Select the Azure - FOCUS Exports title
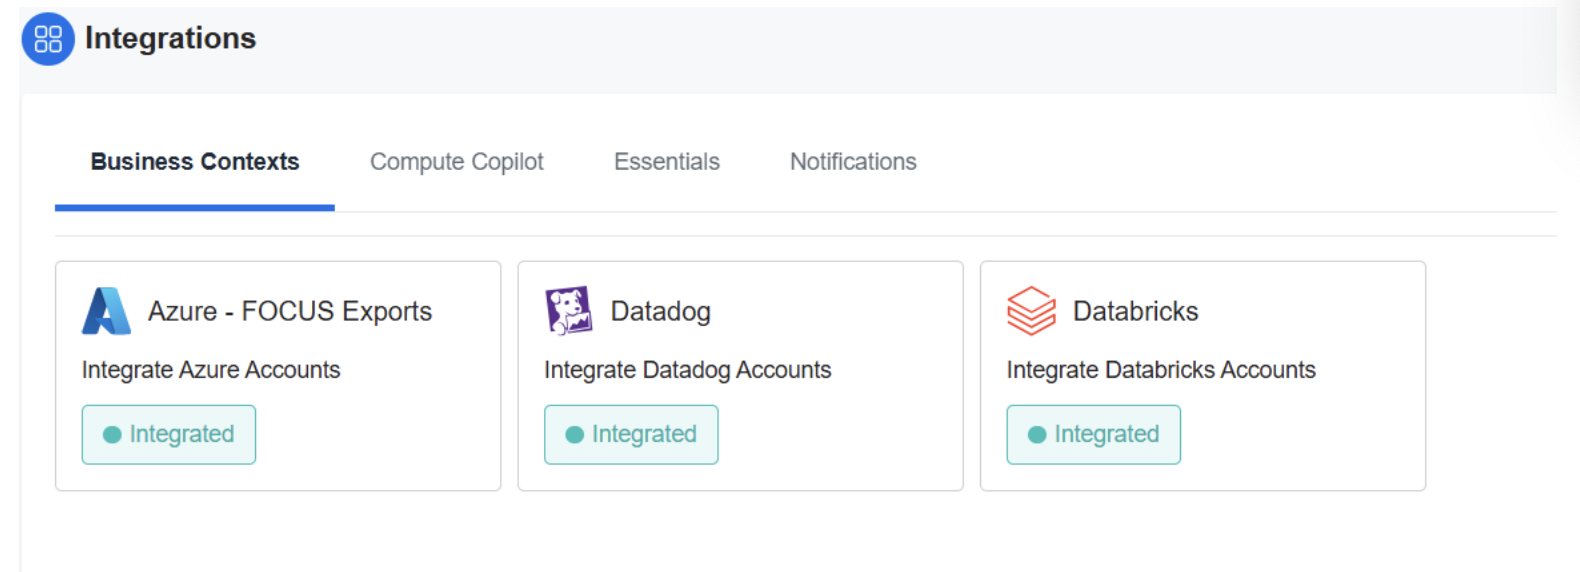The width and height of the screenshot is (1580, 572). 290,311
